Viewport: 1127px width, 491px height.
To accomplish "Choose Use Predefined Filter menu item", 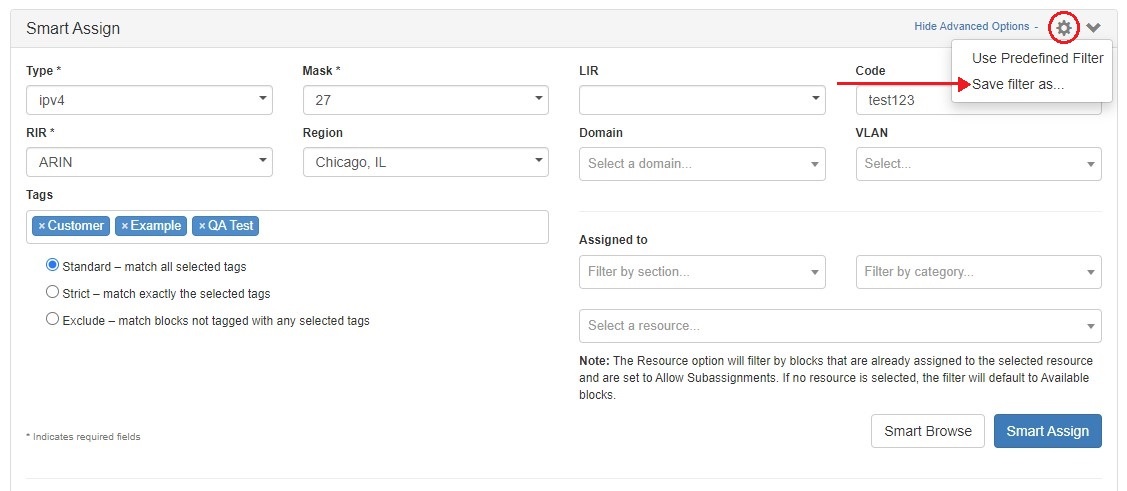I will coord(1037,58).
